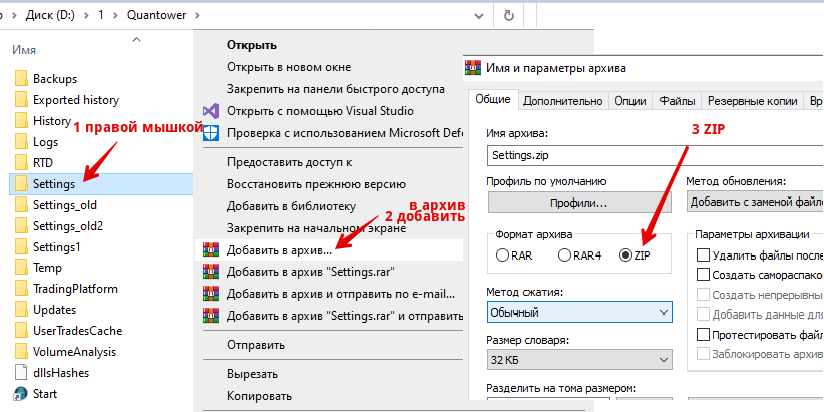Click the VolumeAnalysis folder icon
The height and width of the screenshot is (412, 824).
click(x=21, y=352)
